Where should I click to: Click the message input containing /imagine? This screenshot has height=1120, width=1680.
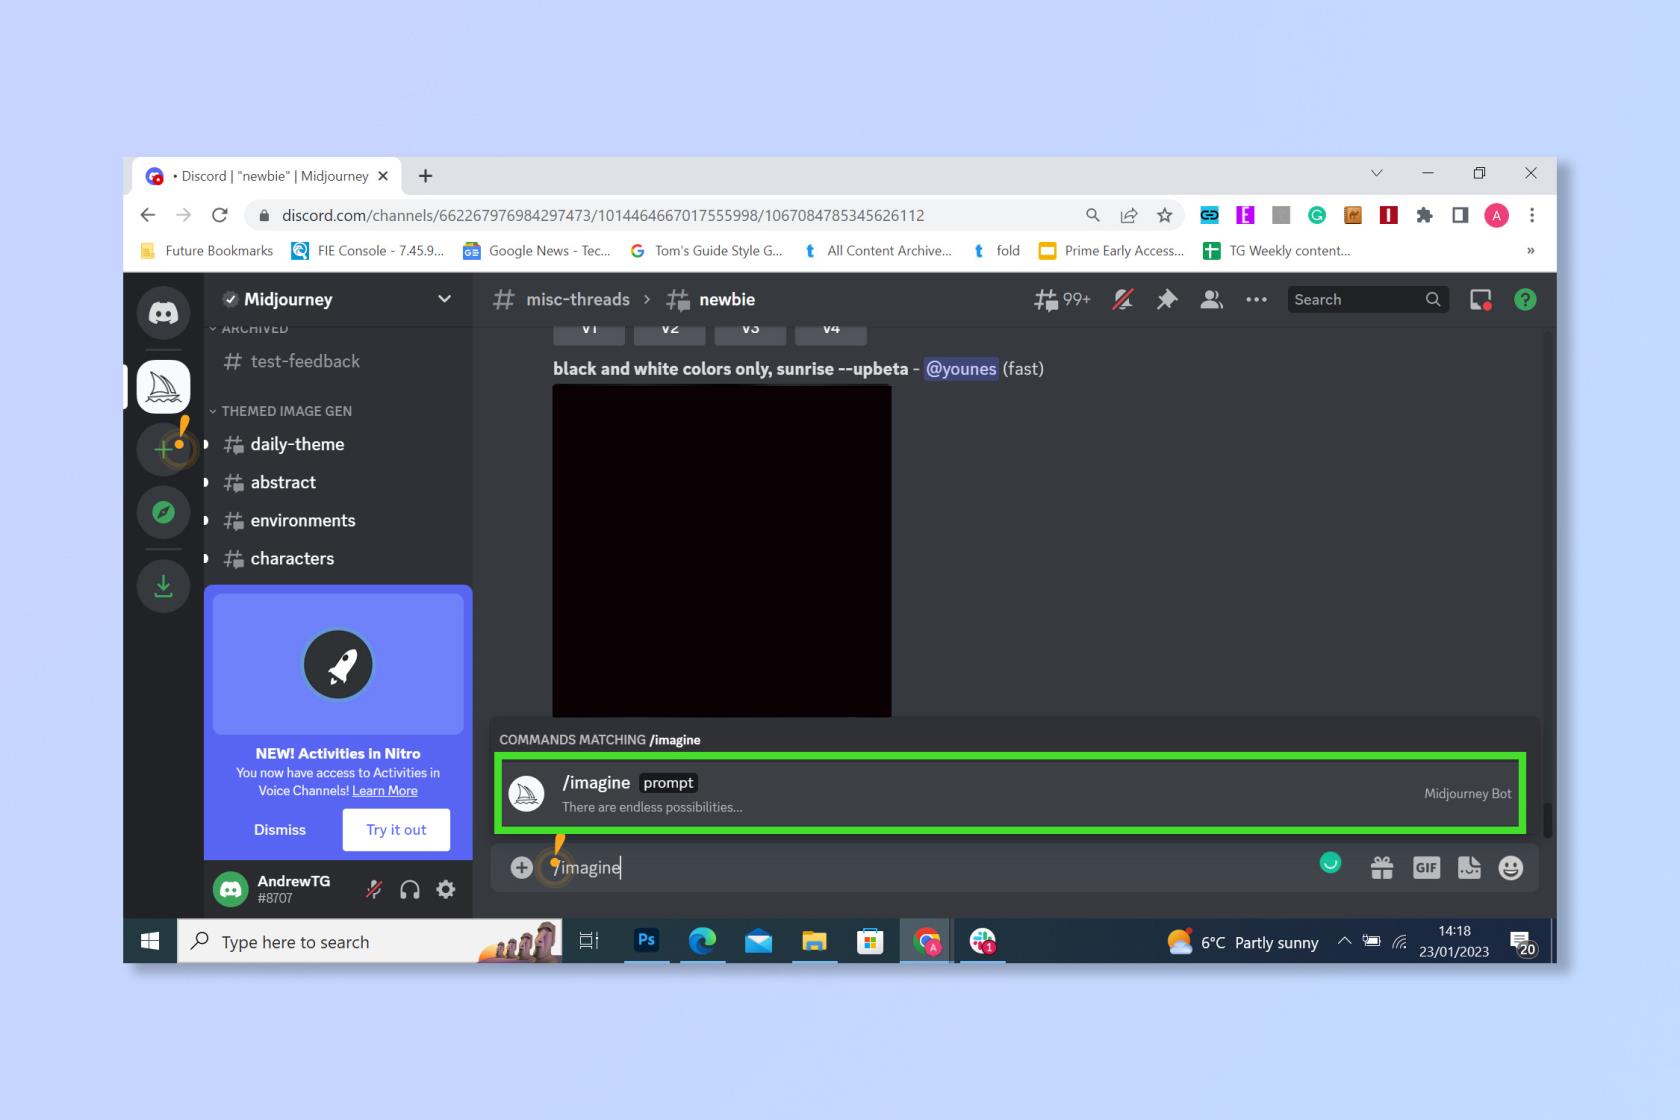(x=930, y=867)
